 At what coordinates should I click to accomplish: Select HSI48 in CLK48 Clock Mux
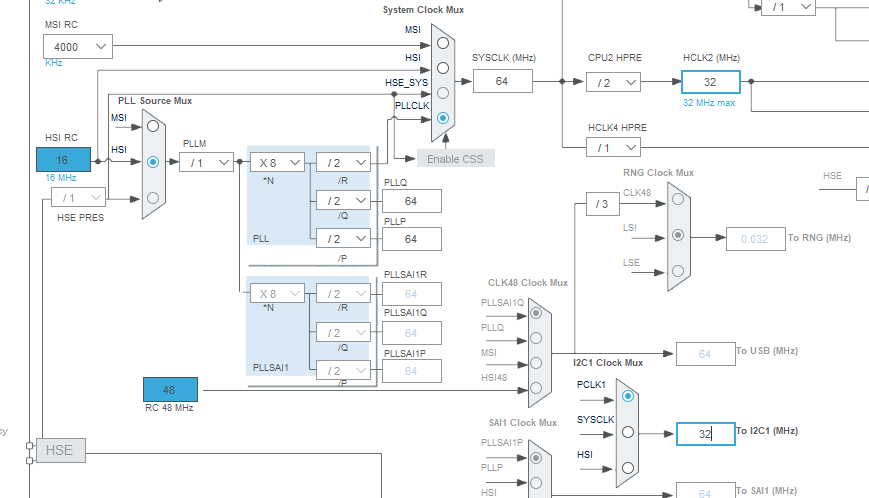pos(536,388)
